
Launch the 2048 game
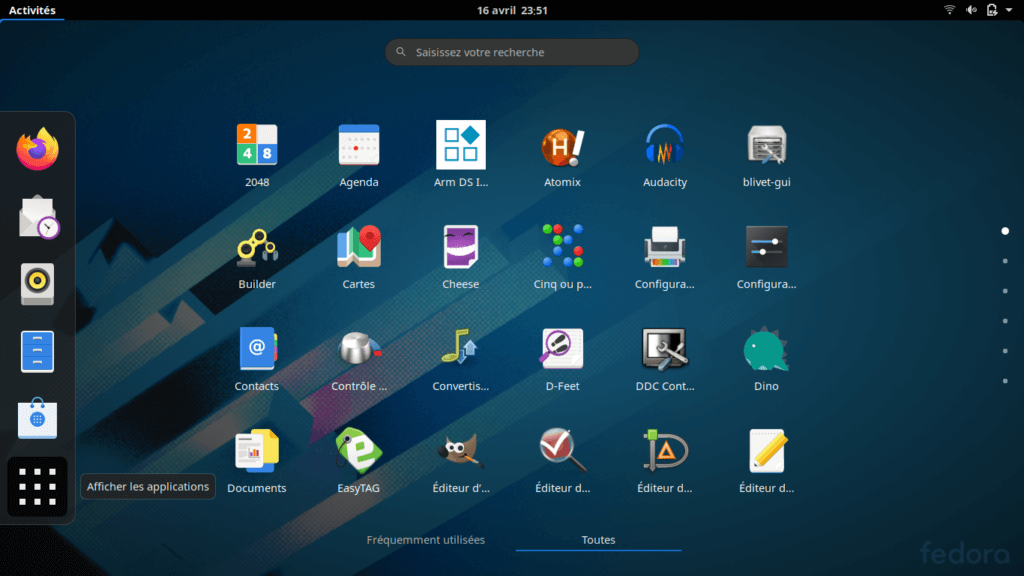pyautogui.click(x=257, y=145)
